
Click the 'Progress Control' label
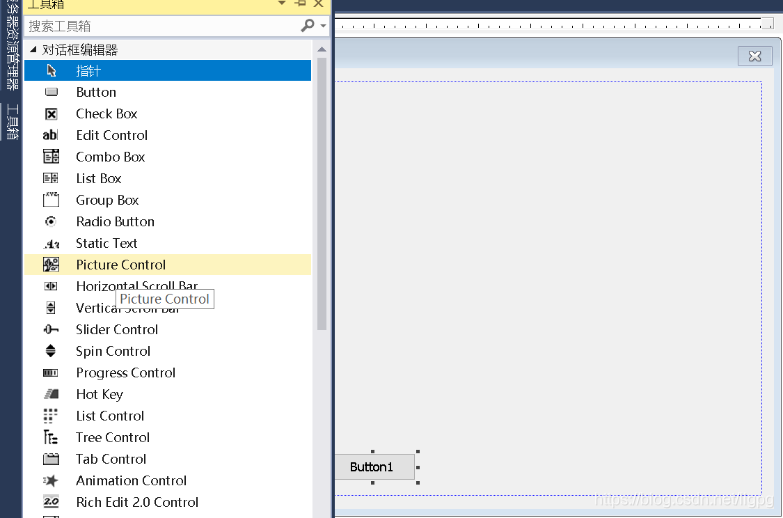point(126,373)
